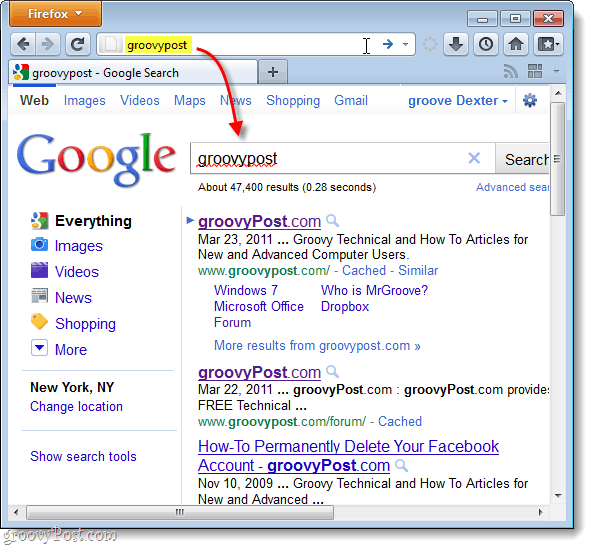
Task: Click preview magnifier beside second groovyPost.com result
Action: click(332, 371)
